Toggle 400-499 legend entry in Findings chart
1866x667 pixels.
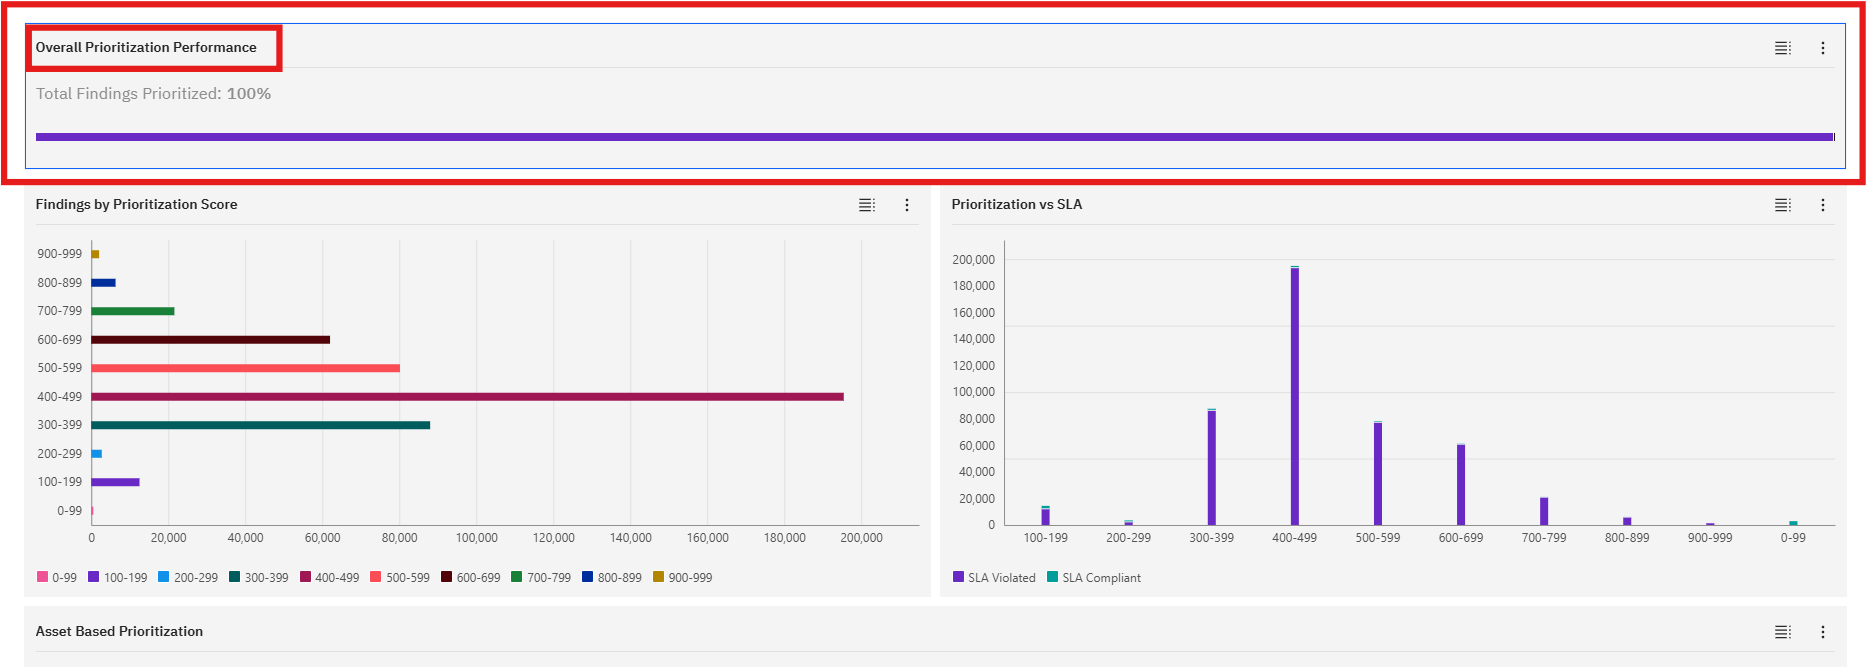[329, 577]
